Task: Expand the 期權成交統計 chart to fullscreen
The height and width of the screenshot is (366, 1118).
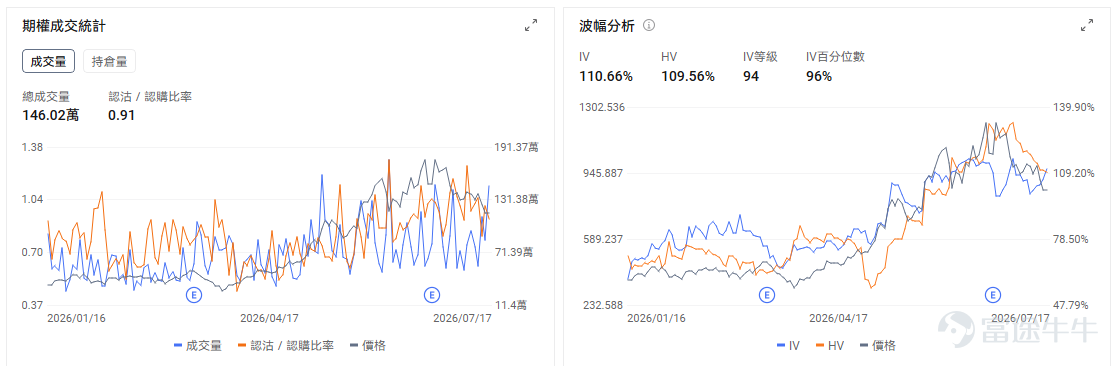Action: (530, 26)
